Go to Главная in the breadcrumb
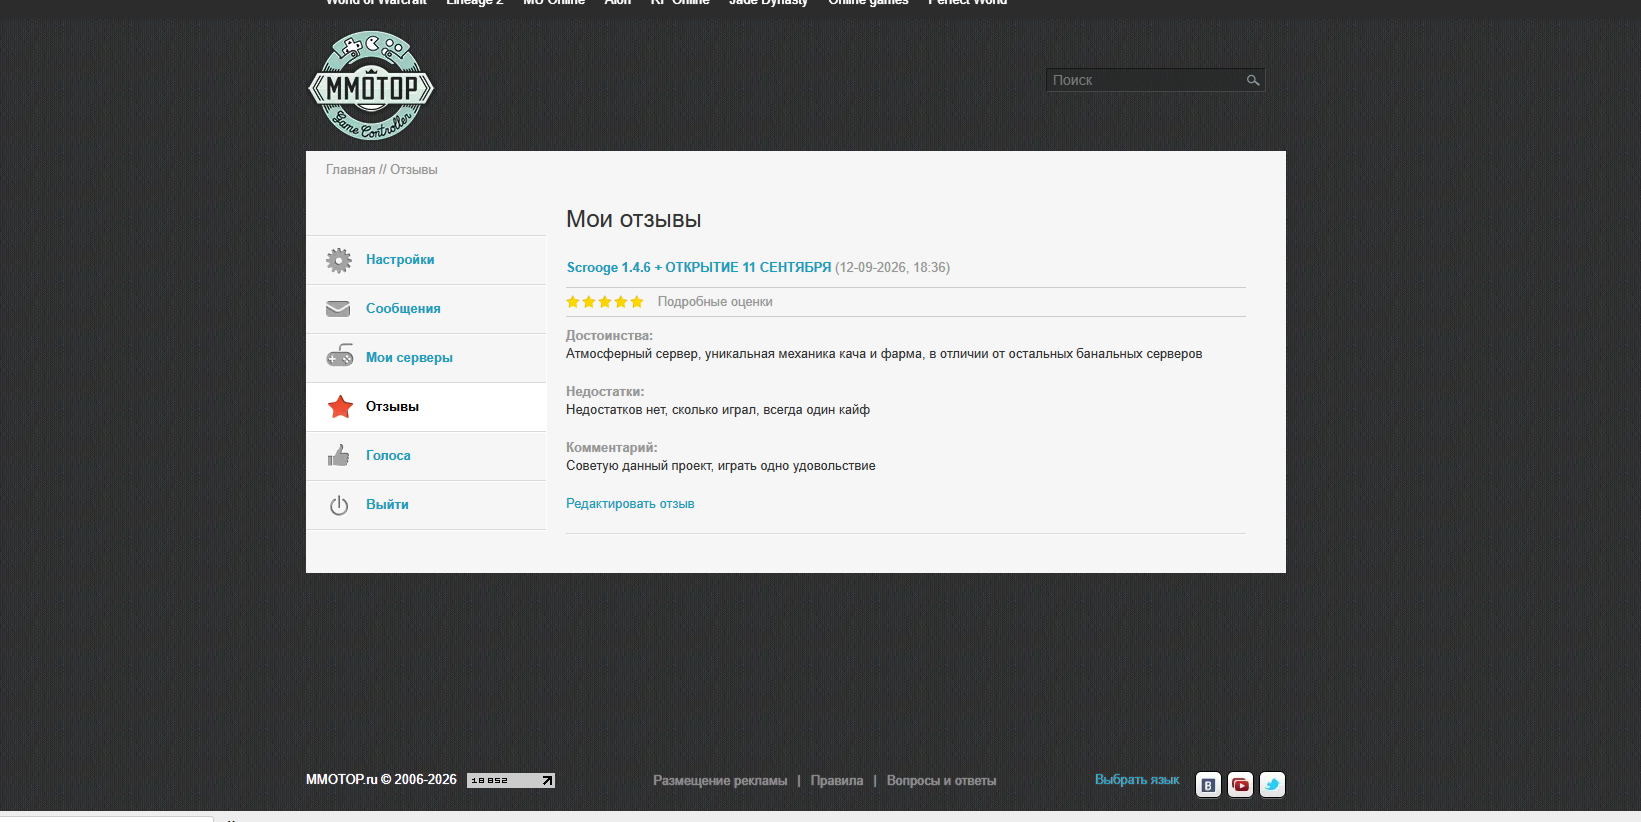The height and width of the screenshot is (822, 1641). pos(350,170)
